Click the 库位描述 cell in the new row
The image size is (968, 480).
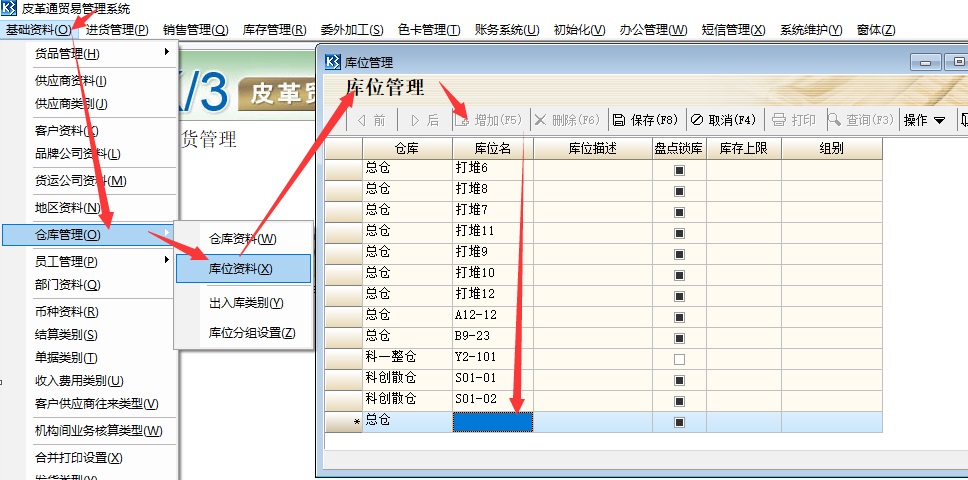(593, 422)
